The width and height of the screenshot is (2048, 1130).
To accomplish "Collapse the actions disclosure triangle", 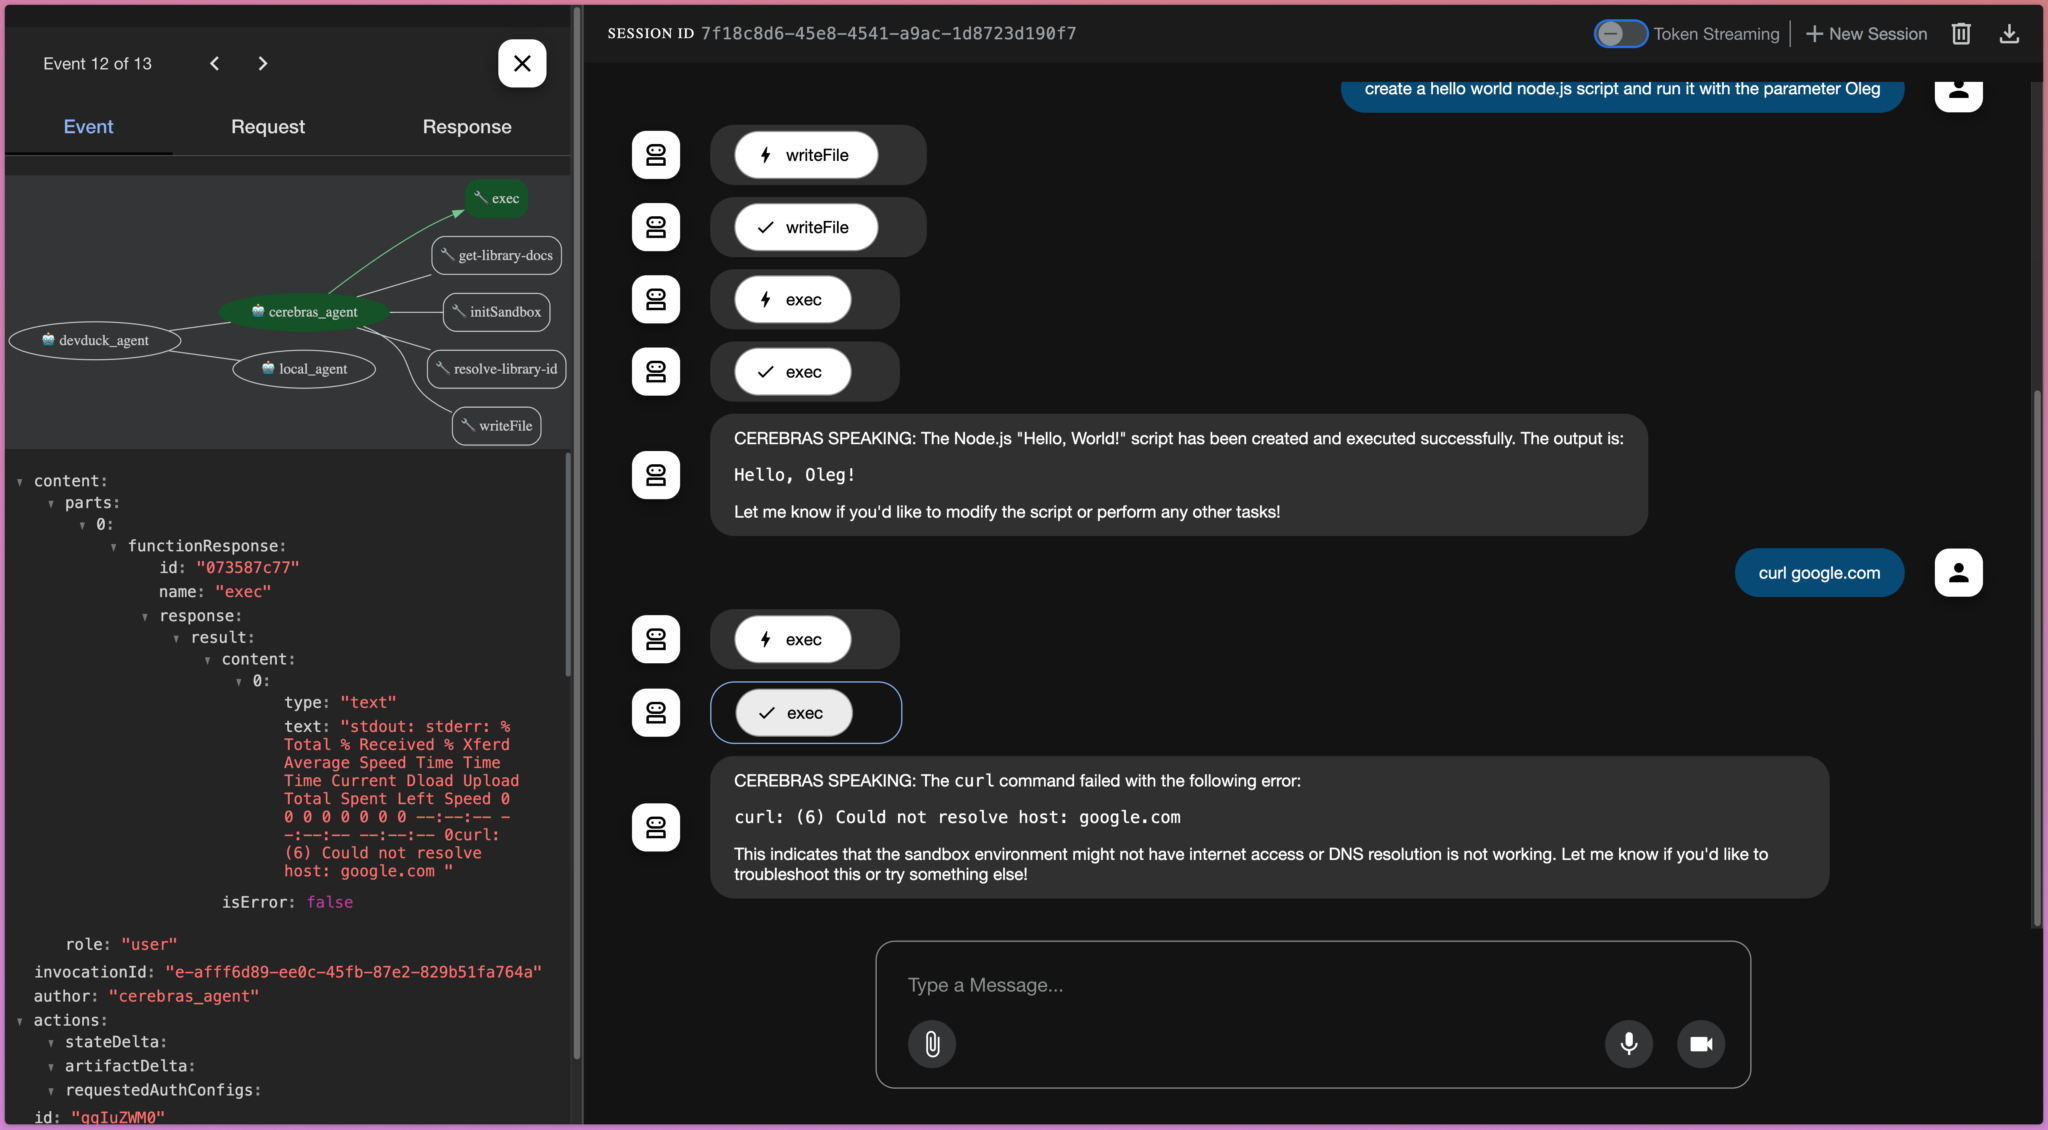I will pyautogui.click(x=18, y=1019).
